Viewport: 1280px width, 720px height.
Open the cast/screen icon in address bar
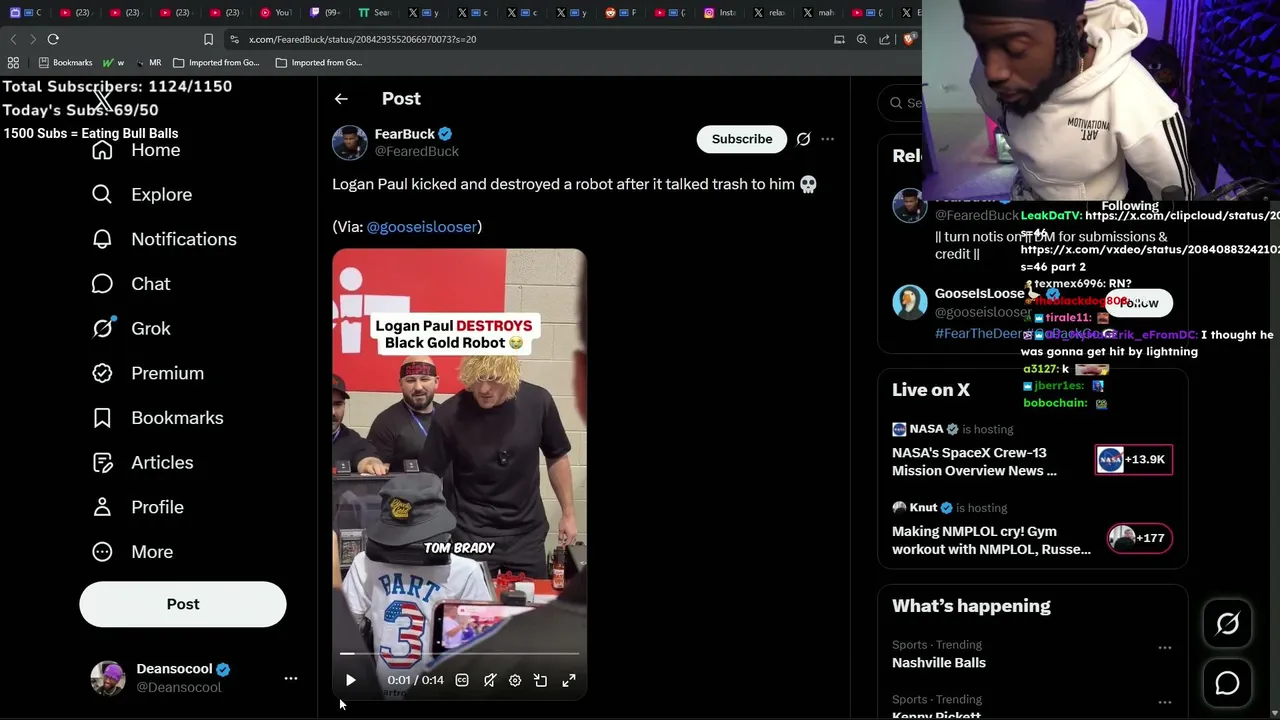pos(839,39)
